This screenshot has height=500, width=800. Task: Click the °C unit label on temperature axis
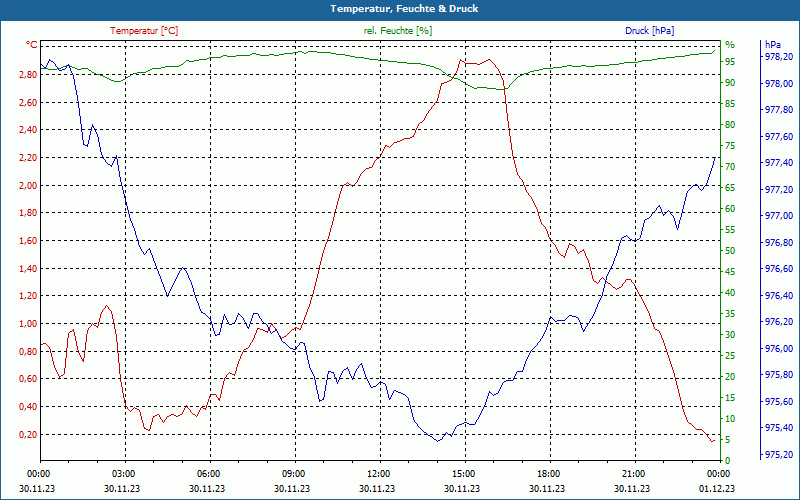(x=32, y=45)
